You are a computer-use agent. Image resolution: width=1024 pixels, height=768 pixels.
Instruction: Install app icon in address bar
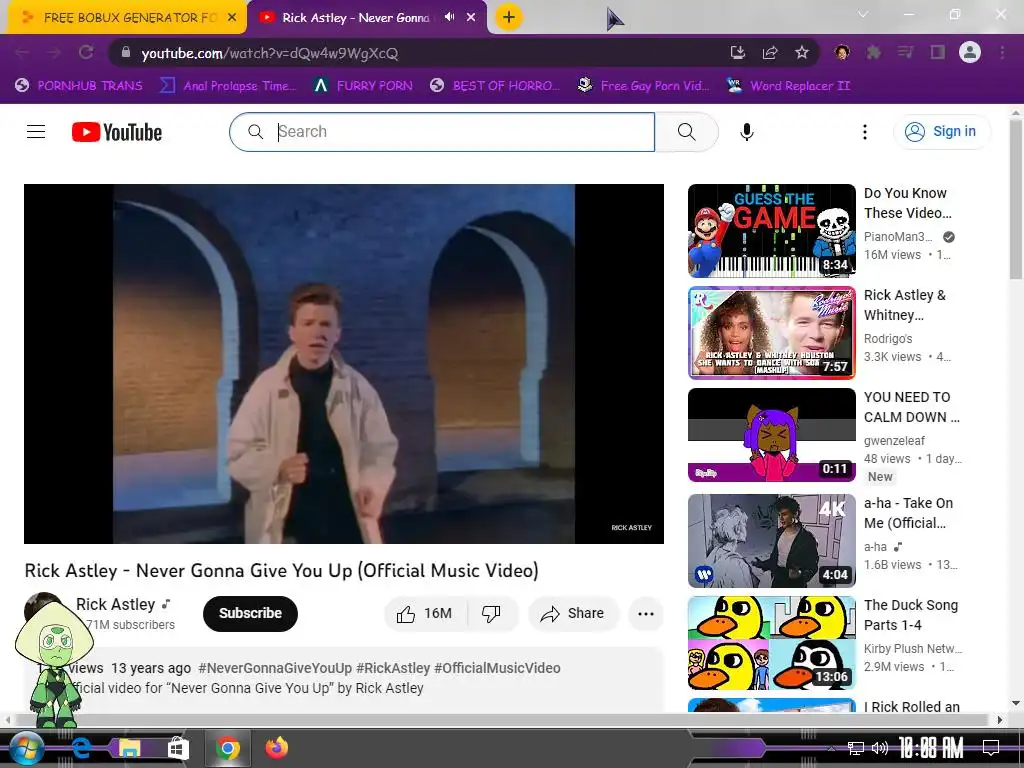pyautogui.click(x=738, y=52)
